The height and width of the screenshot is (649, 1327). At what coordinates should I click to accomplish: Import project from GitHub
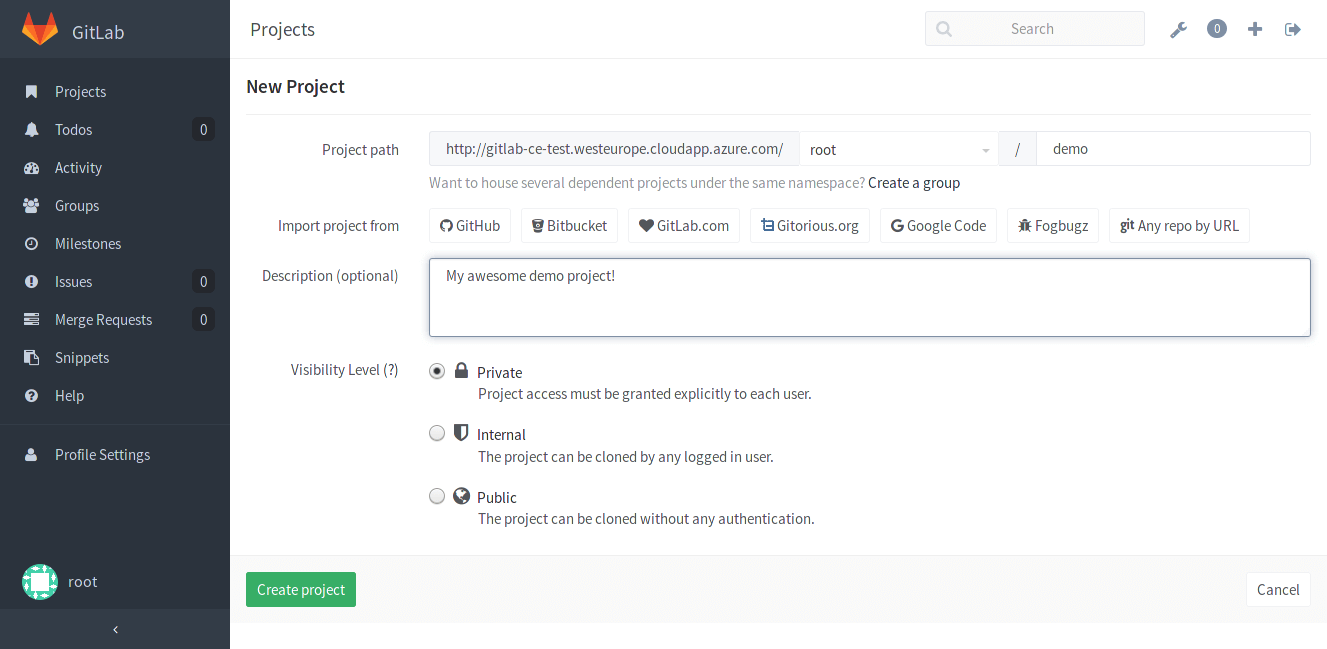(469, 225)
